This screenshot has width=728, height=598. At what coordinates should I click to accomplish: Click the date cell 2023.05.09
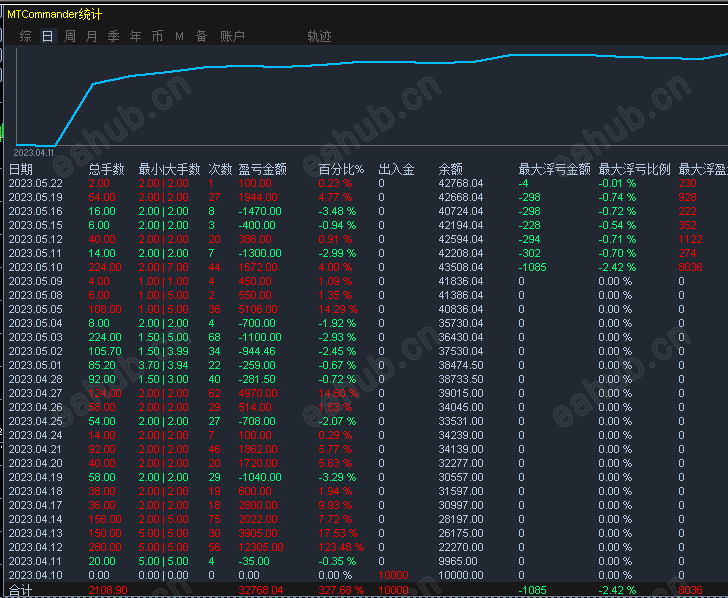35,281
